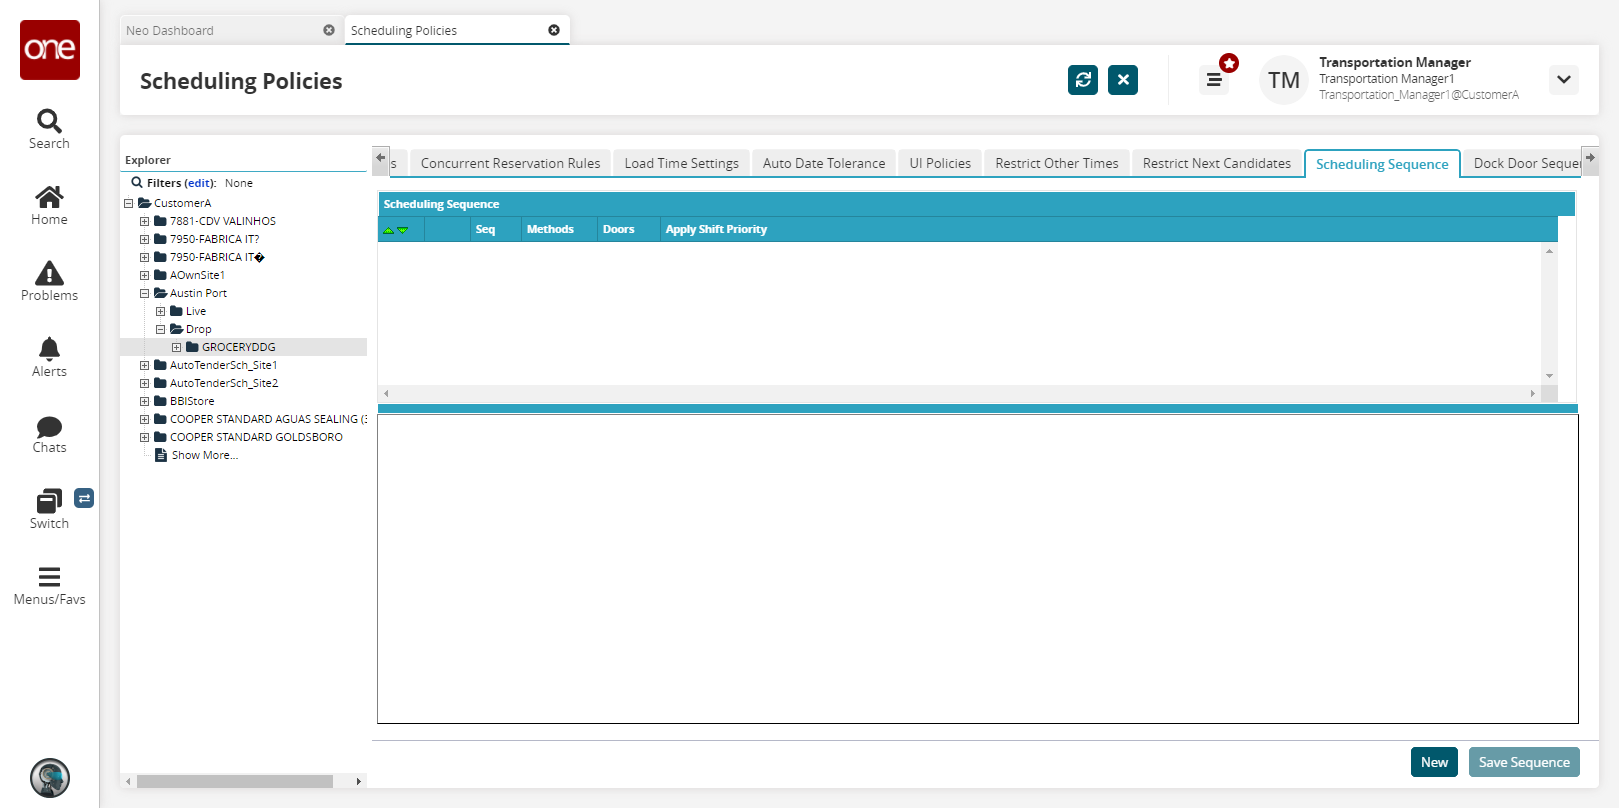Click Show More… in the explorer

pyautogui.click(x=205, y=455)
